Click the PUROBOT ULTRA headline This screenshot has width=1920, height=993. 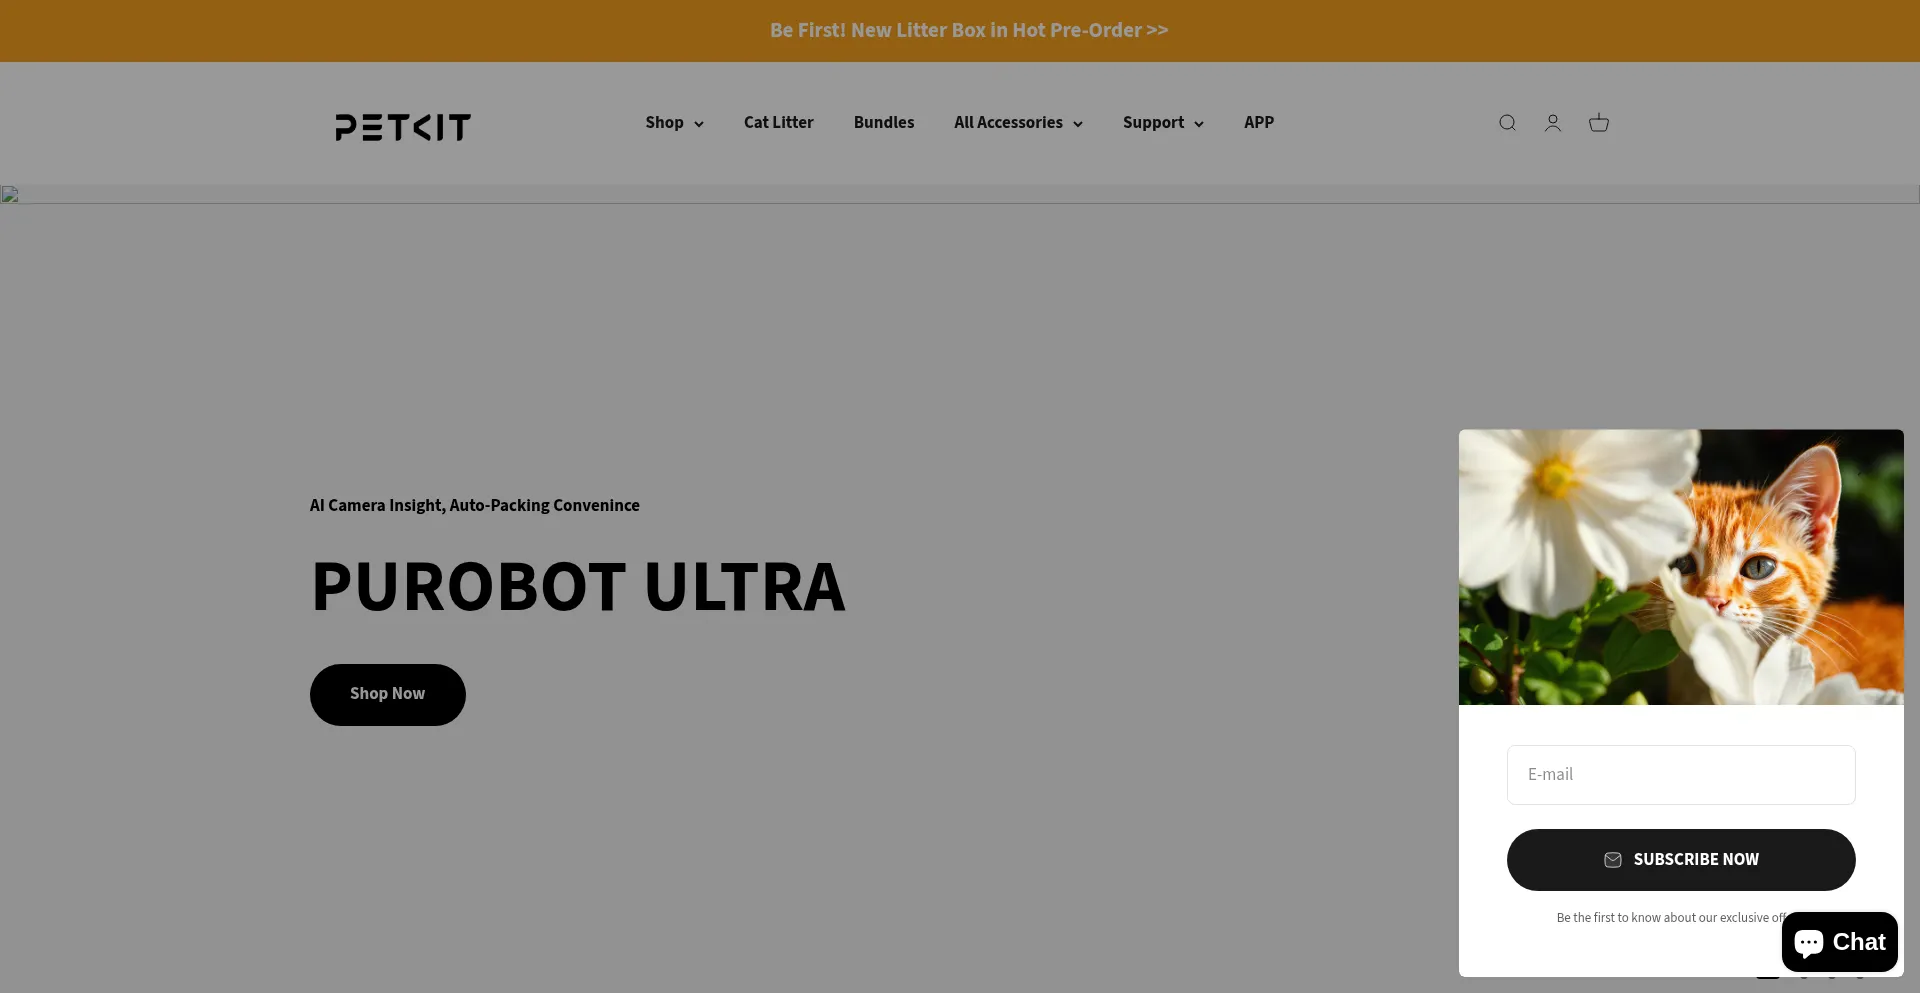tap(577, 586)
